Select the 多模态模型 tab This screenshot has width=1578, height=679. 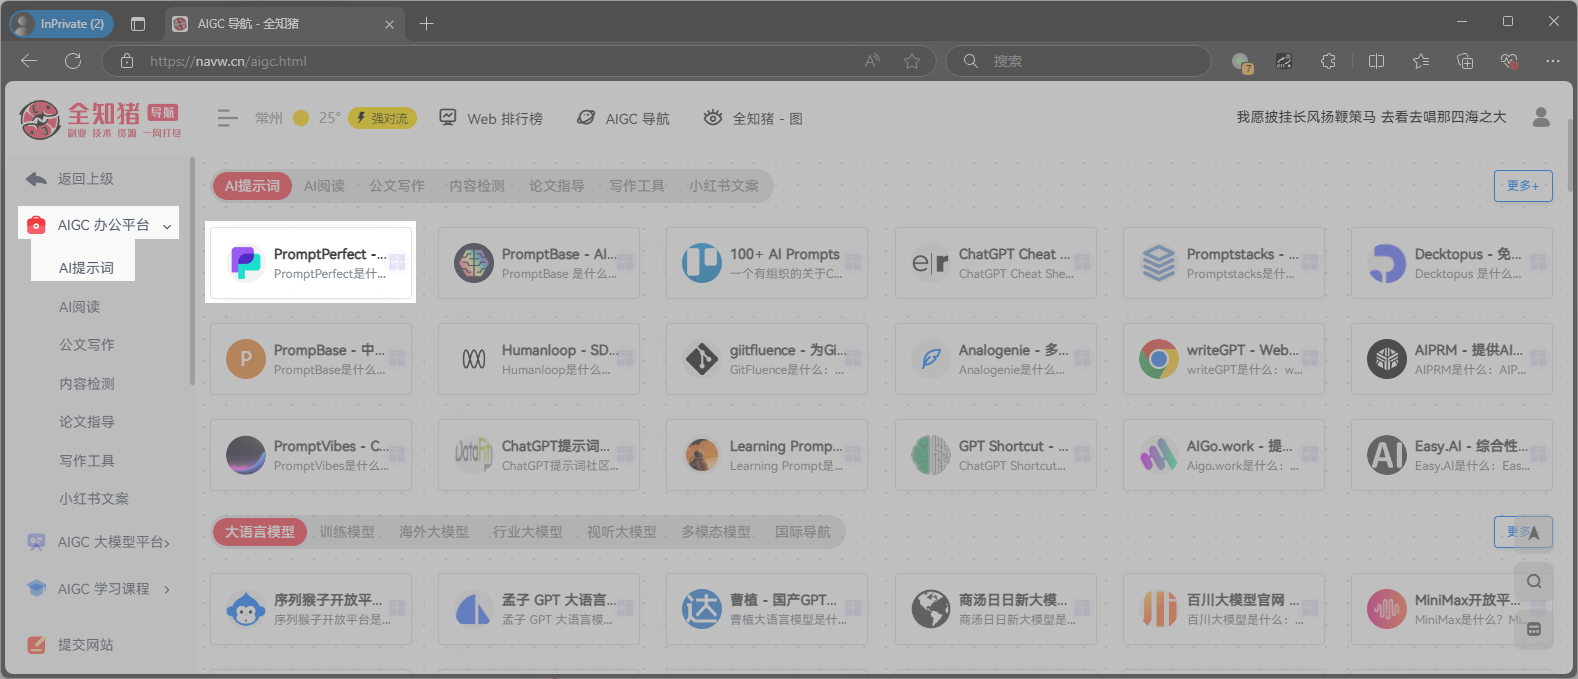[x=716, y=532]
